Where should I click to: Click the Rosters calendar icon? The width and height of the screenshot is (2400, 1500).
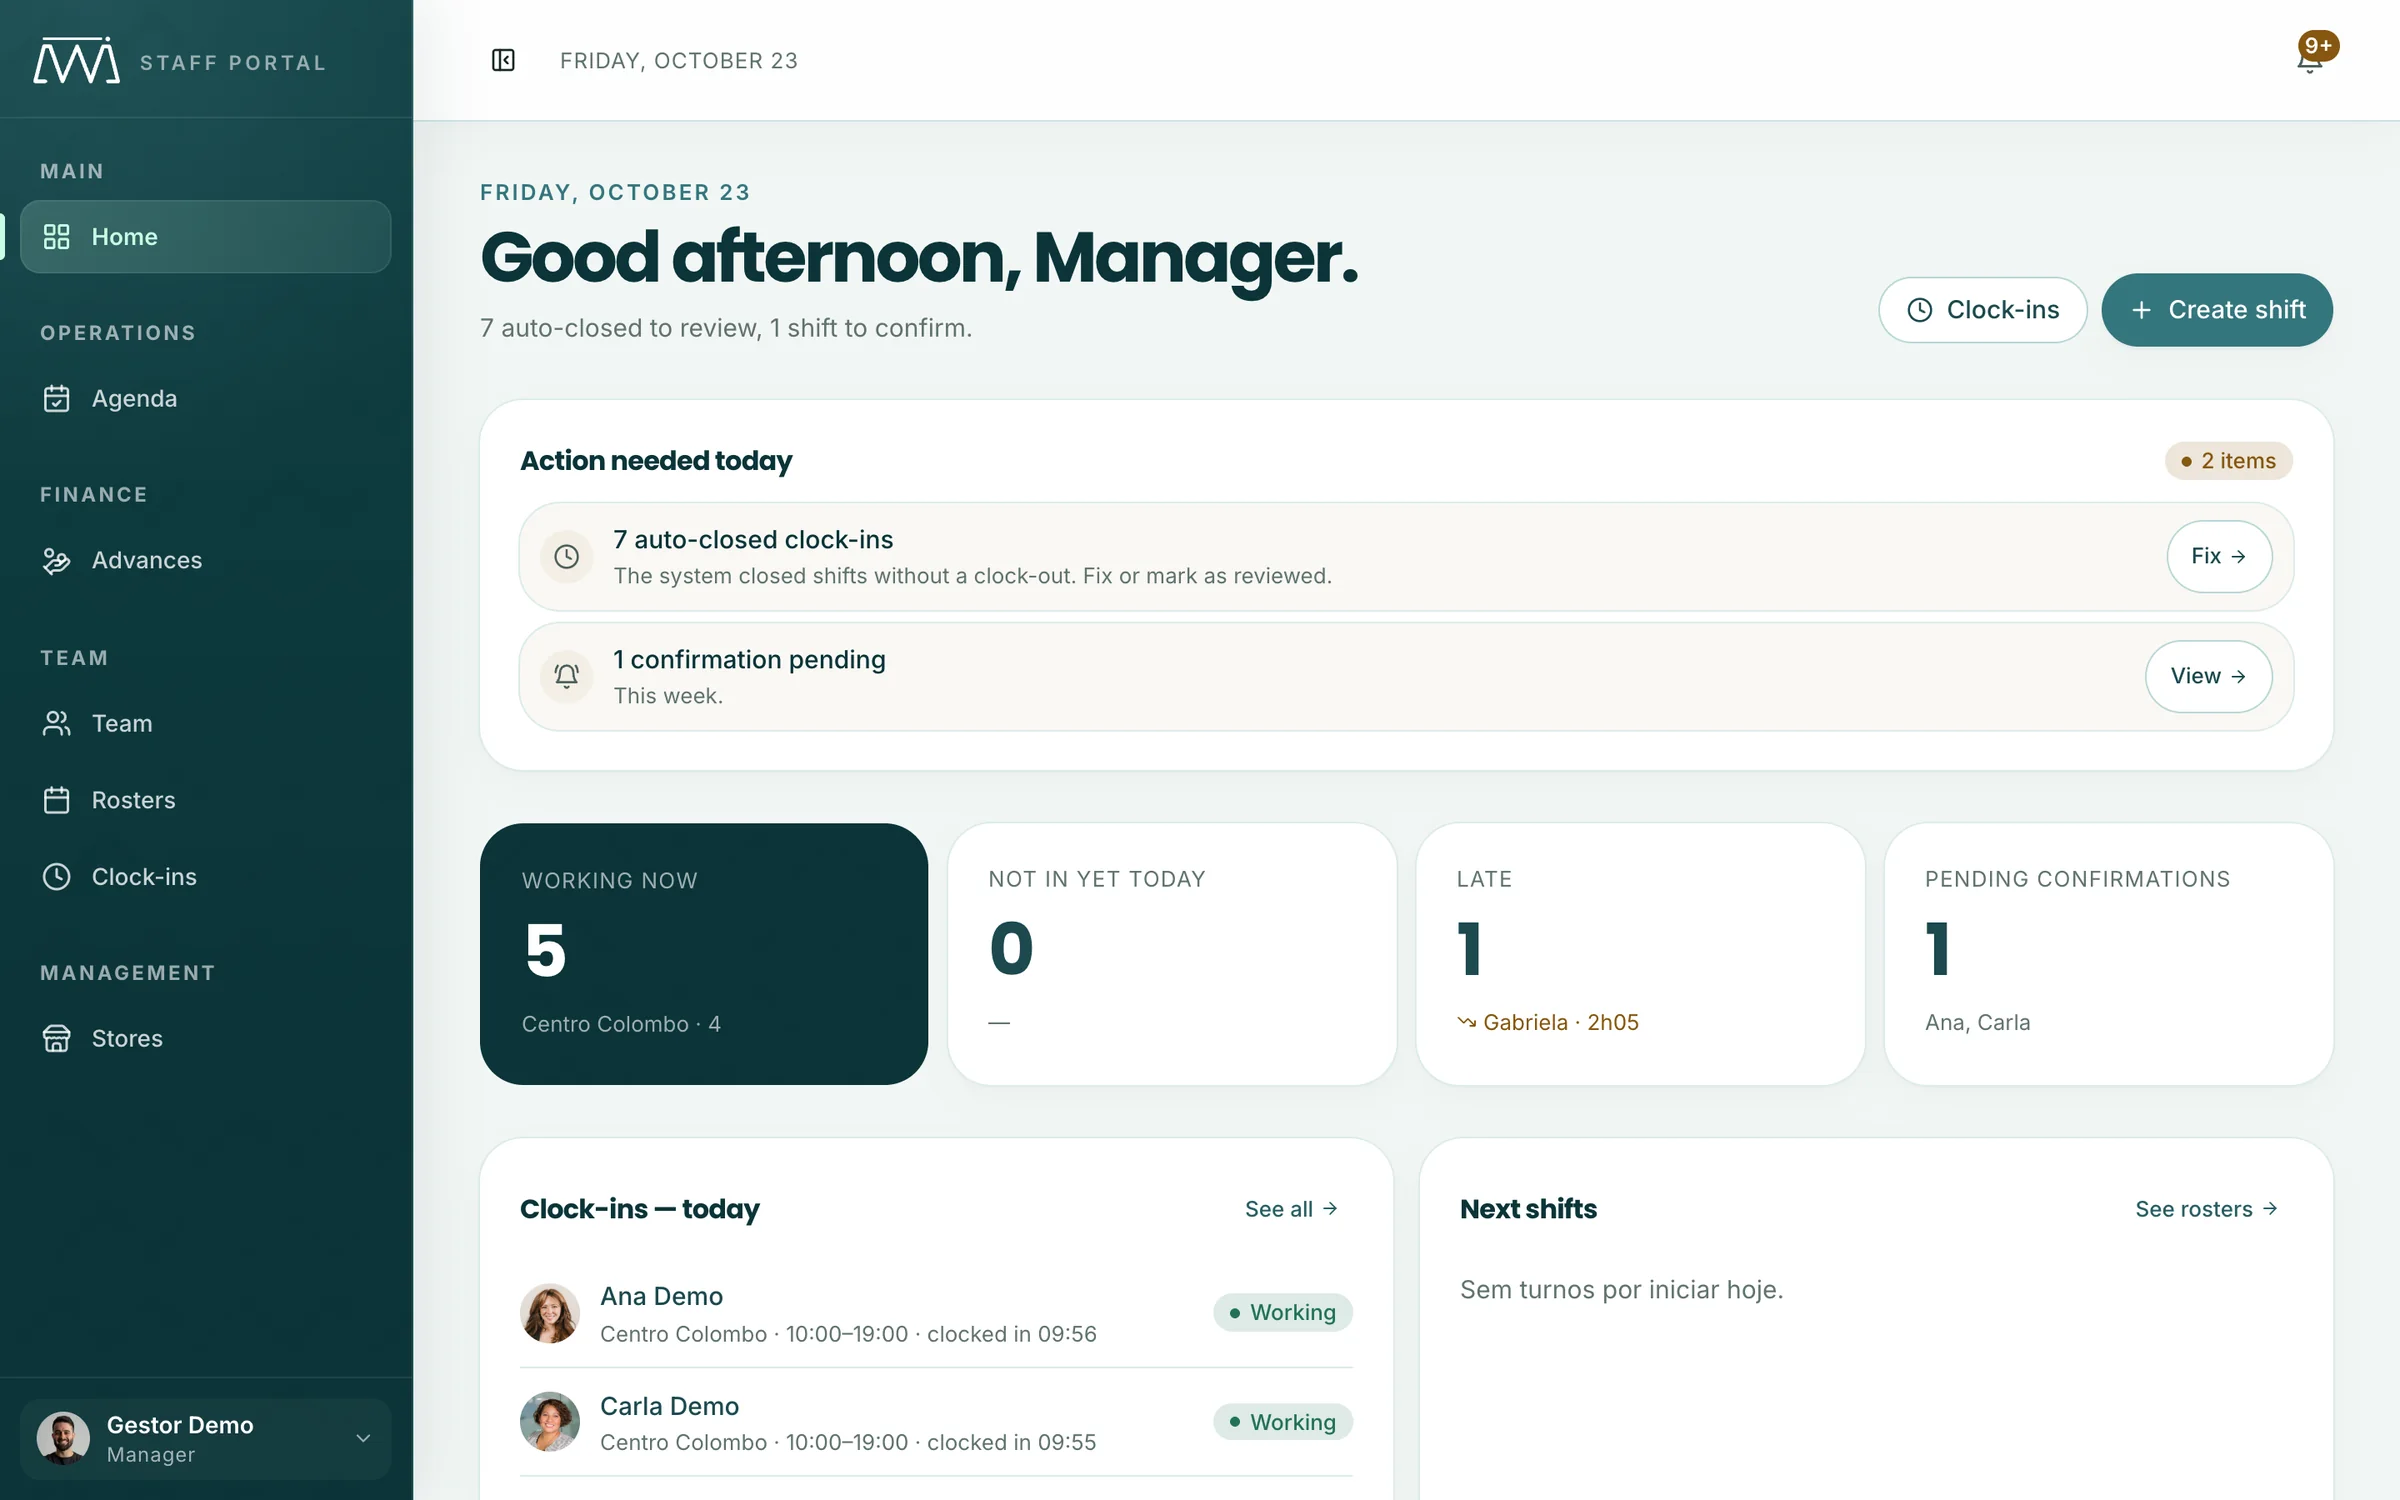point(57,800)
